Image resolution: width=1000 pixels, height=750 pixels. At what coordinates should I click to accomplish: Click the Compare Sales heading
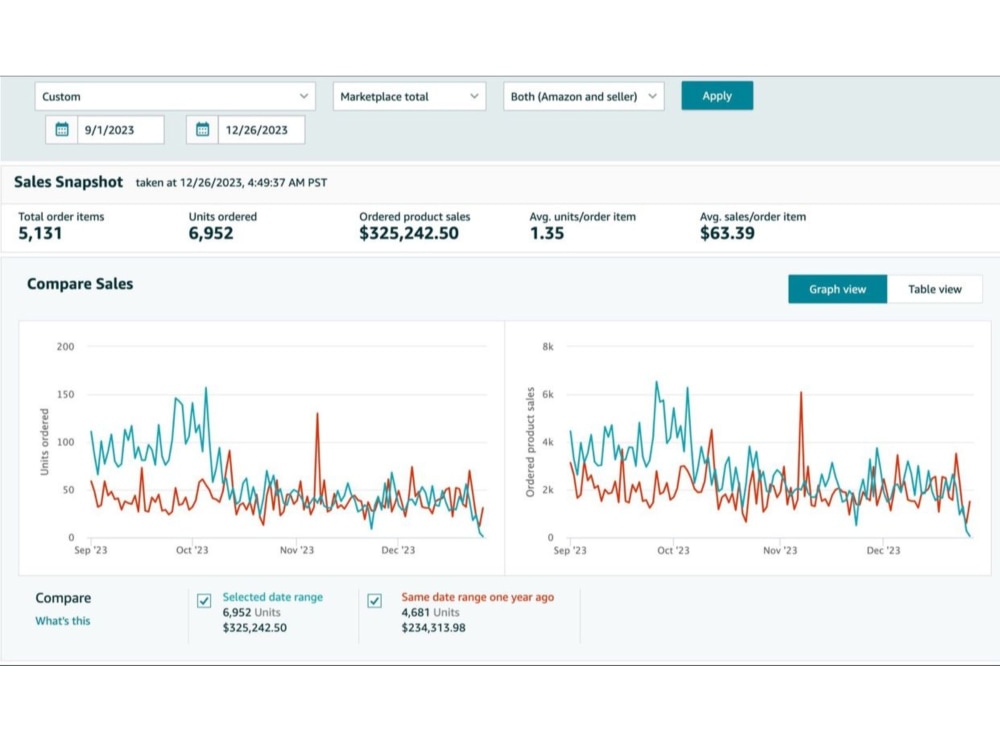coord(80,284)
